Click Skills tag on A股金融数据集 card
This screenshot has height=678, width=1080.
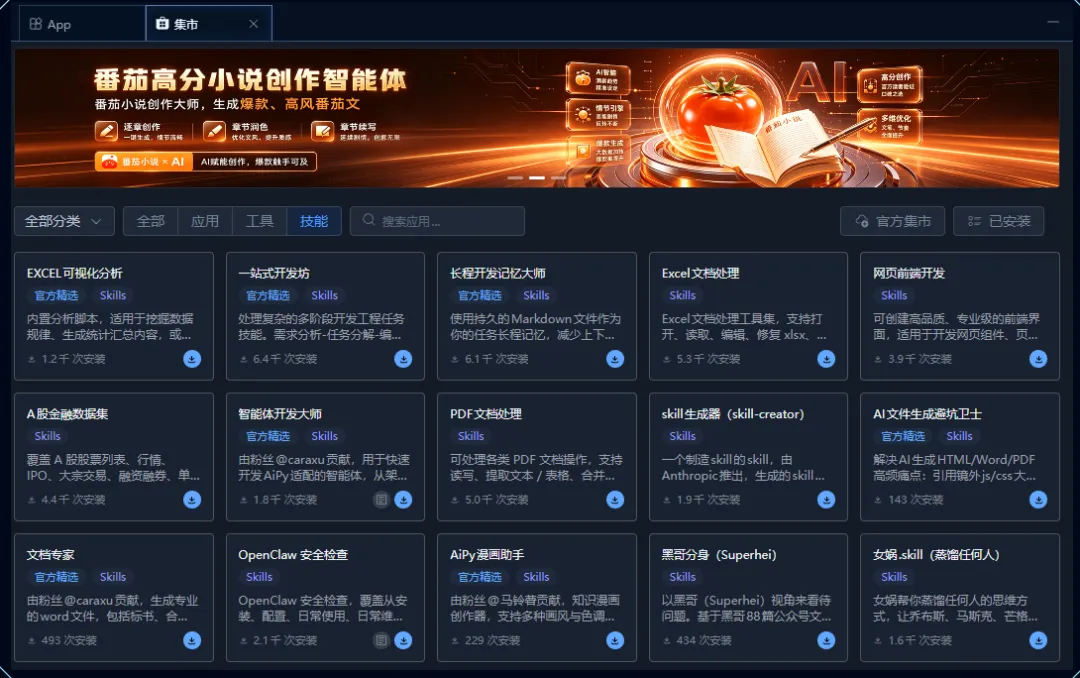coord(47,435)
